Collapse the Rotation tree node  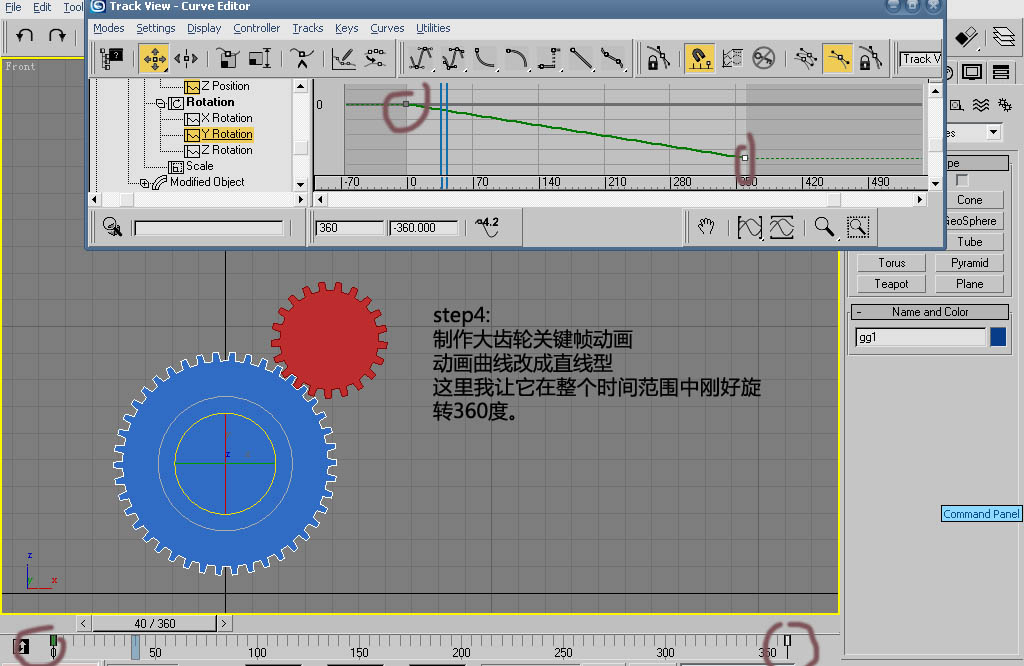160,103
